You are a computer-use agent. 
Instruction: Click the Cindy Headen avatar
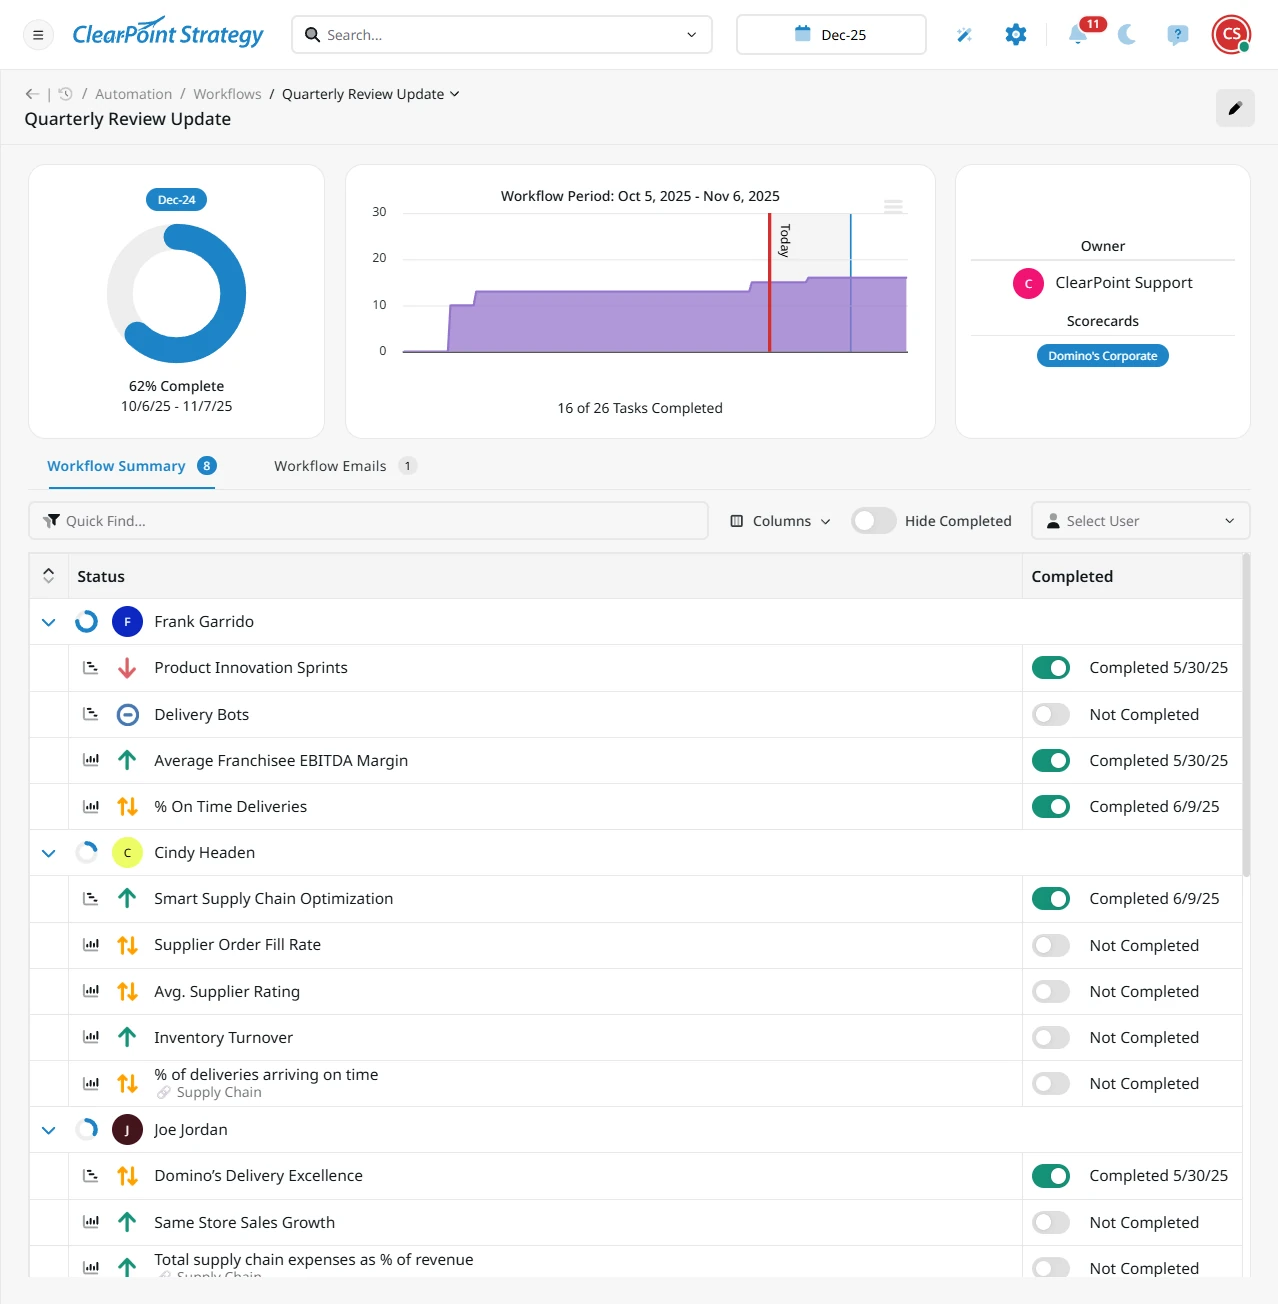[127, 853]
